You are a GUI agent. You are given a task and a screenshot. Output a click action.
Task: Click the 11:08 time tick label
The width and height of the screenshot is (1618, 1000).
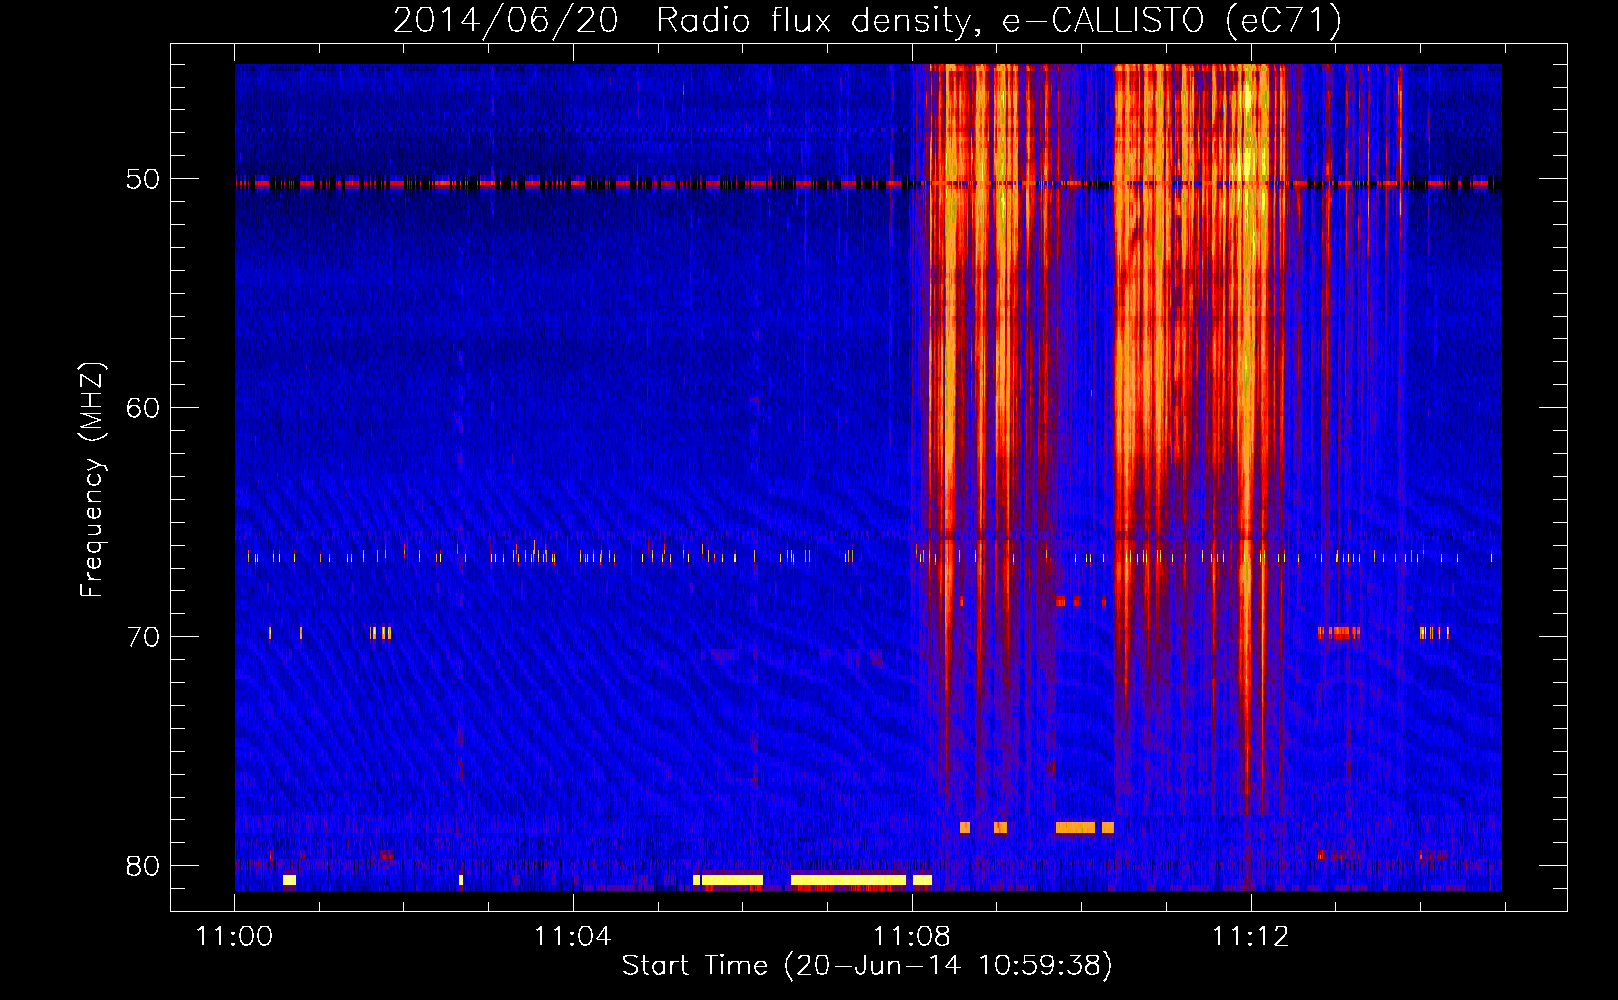point(912,937)
